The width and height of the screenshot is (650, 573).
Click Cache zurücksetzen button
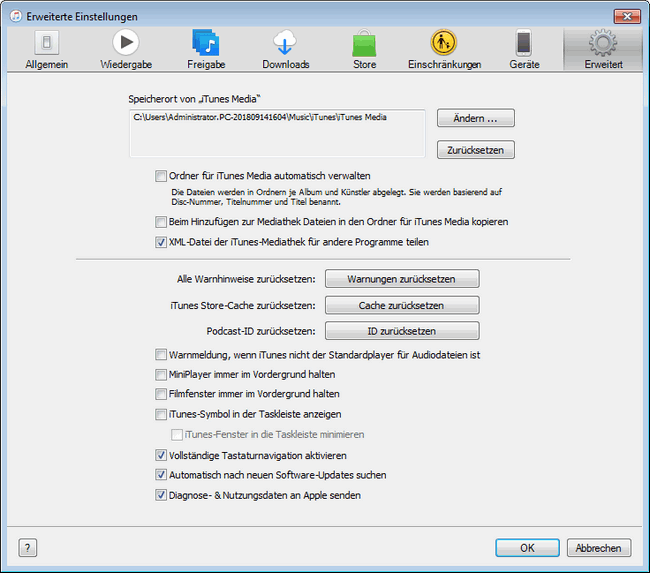(x=402, y=305)
